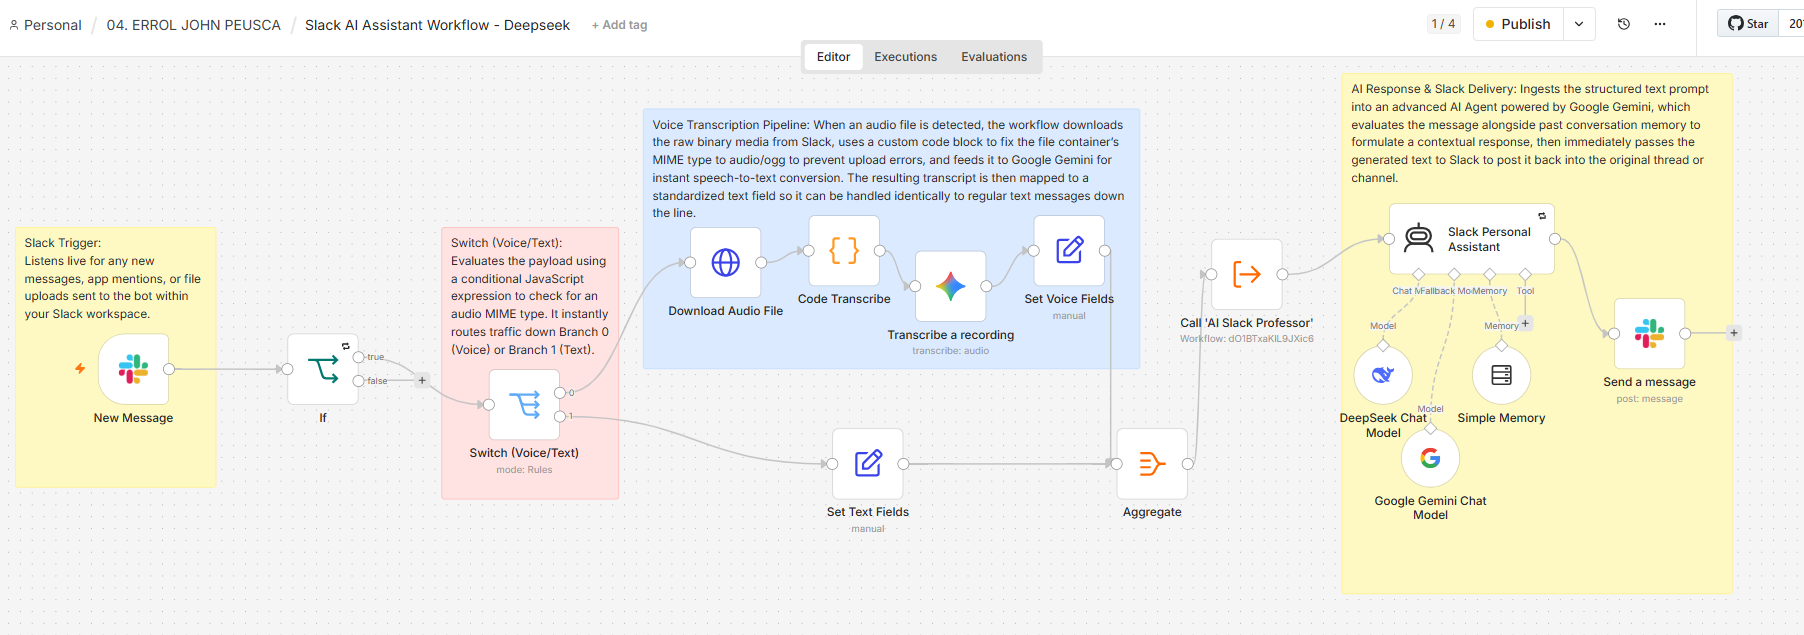Click the GitHub Star button

click(1748, 24)
